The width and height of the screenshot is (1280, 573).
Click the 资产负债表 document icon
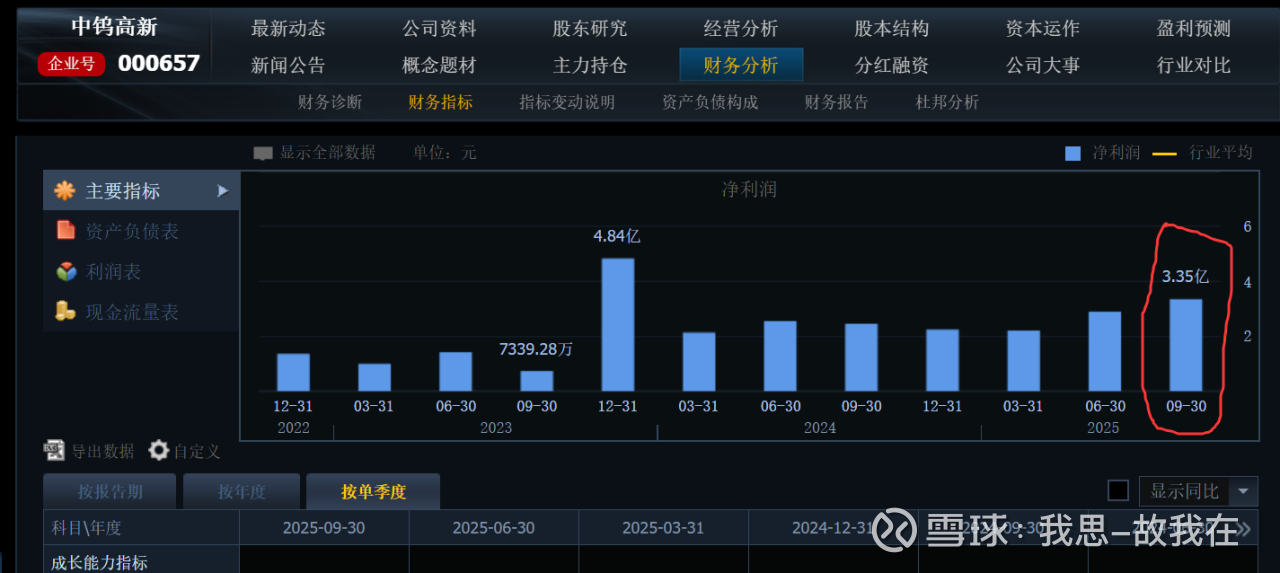[x=66, y=230]
